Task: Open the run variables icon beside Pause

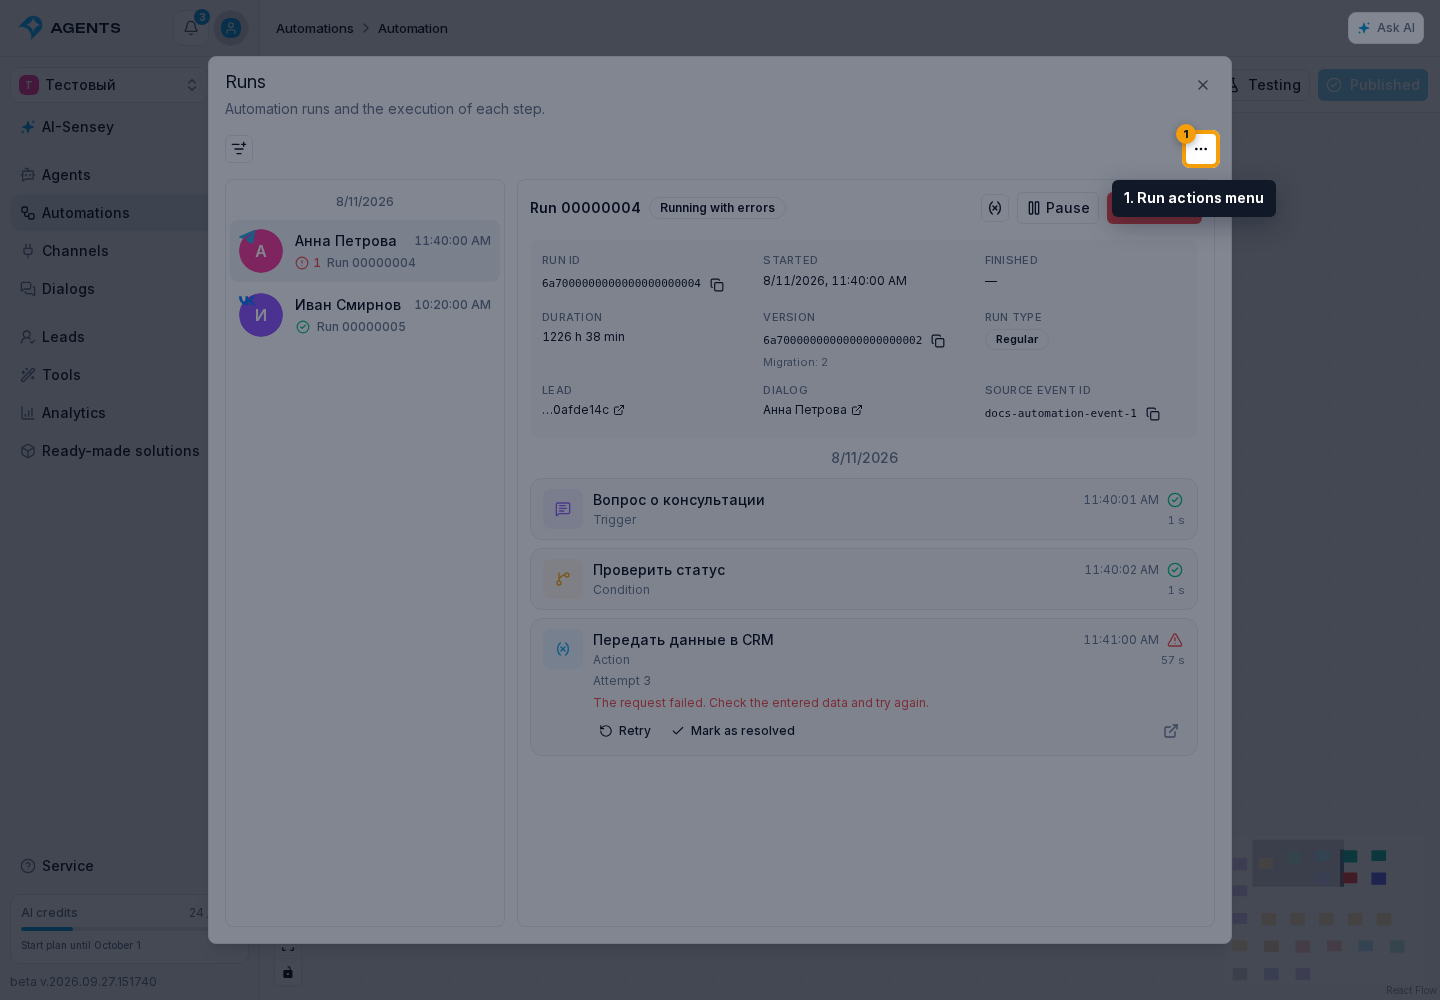Action: pyautogui.click(x=995, y=208)
